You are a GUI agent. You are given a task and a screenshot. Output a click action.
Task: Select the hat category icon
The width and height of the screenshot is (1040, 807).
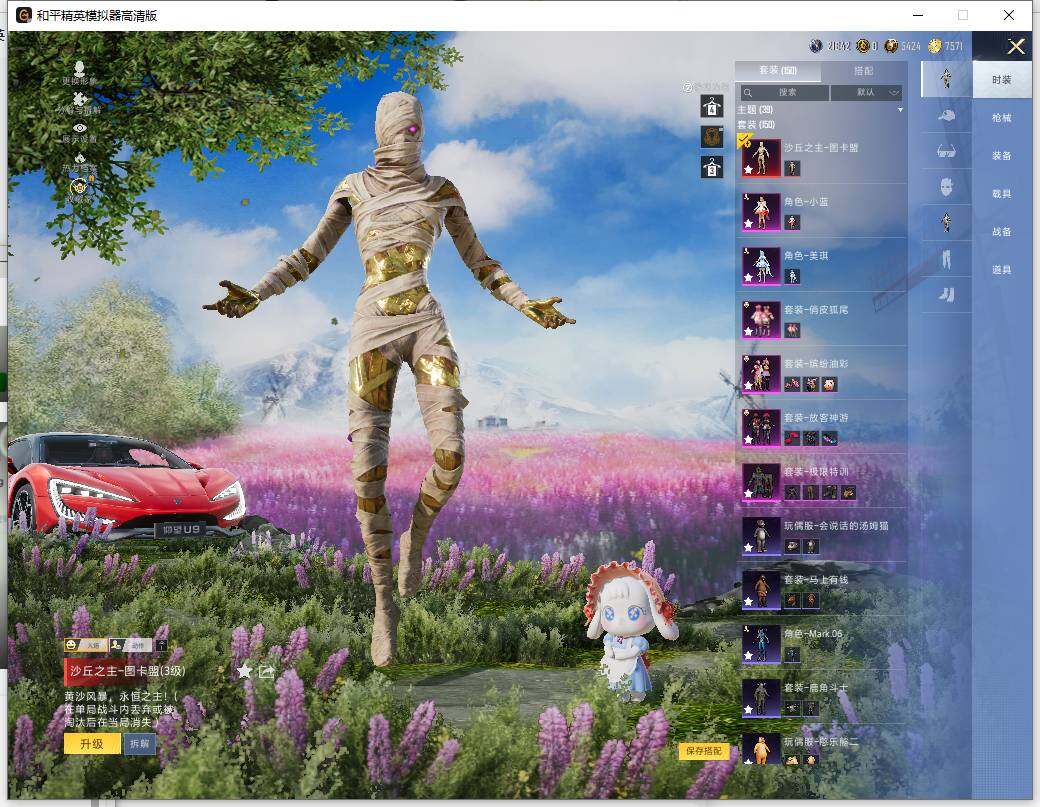click(946, 116)
